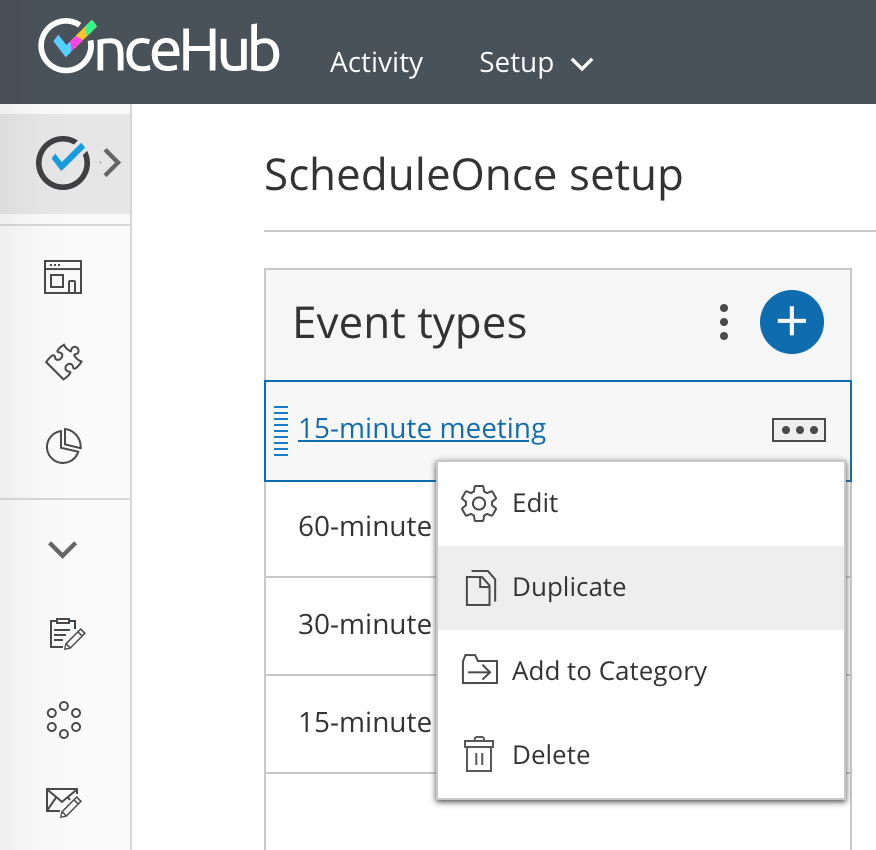Add a new event type with plus button

click(791, 322)
